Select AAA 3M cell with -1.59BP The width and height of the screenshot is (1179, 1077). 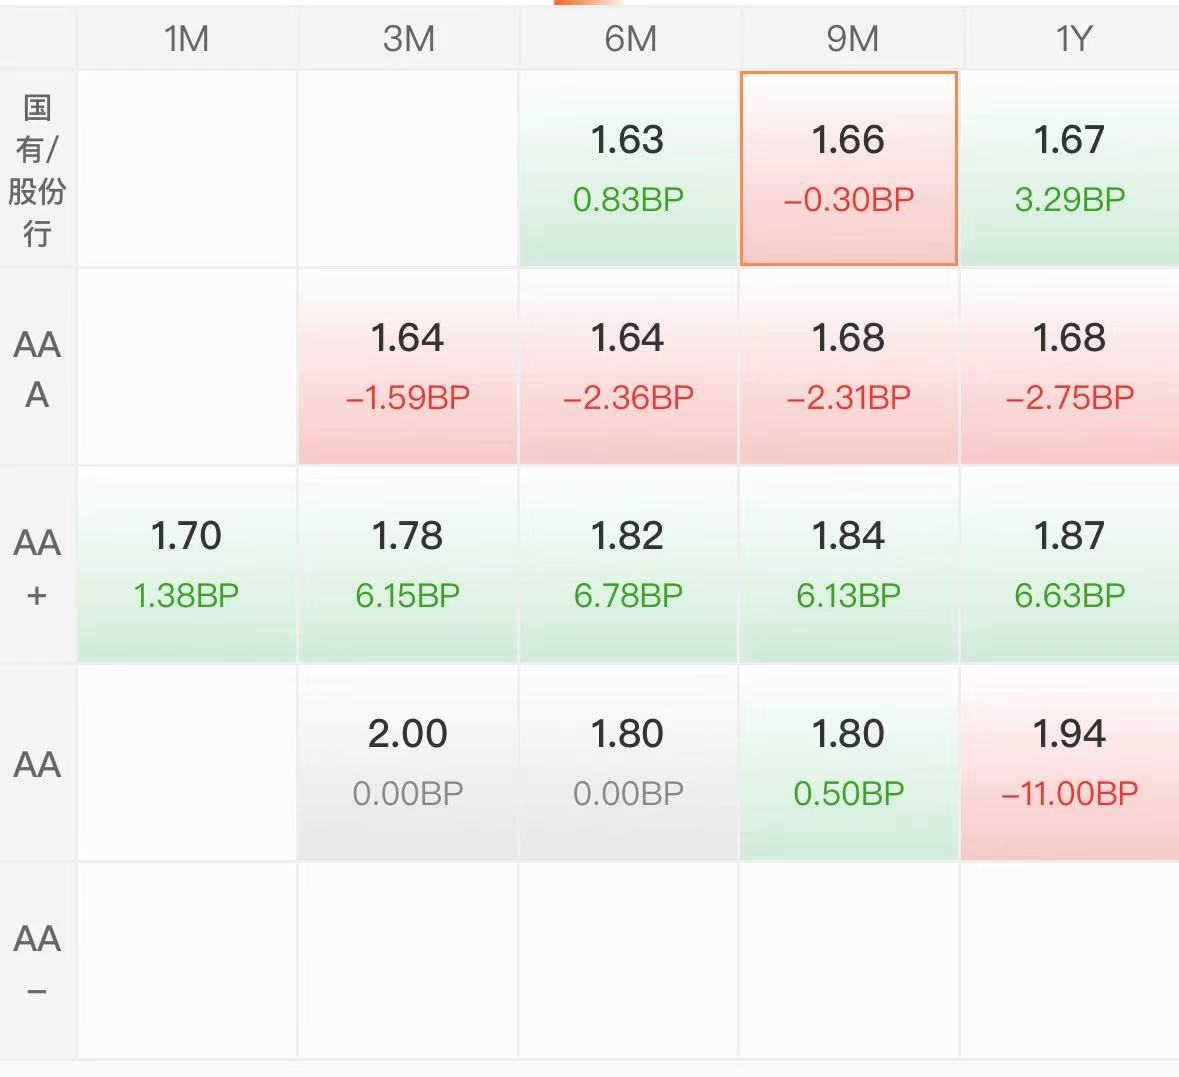pos(408,366)
